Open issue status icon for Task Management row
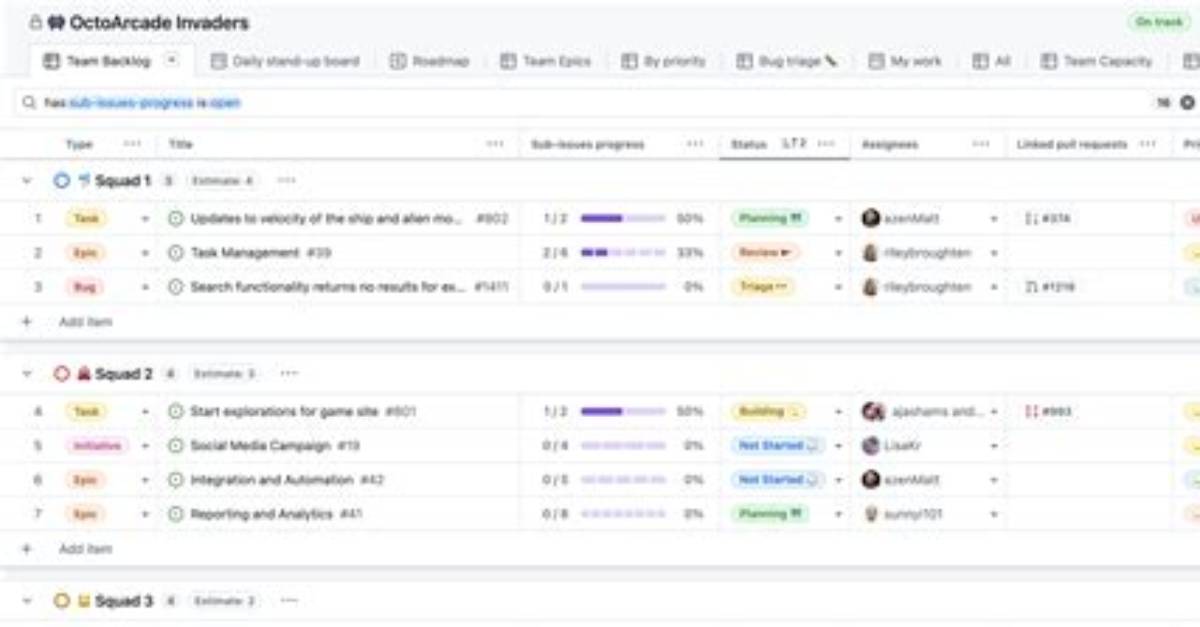 176,253
